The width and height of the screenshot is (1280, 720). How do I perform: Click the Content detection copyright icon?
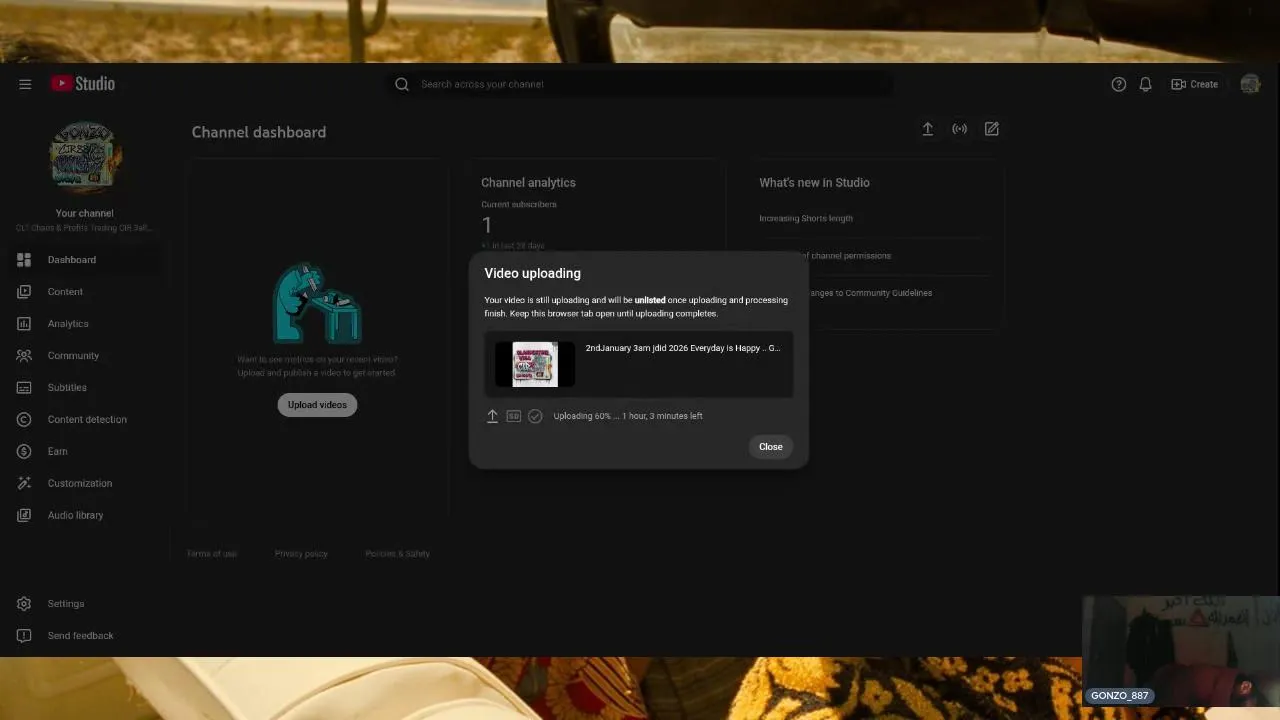tap(24, 420)
